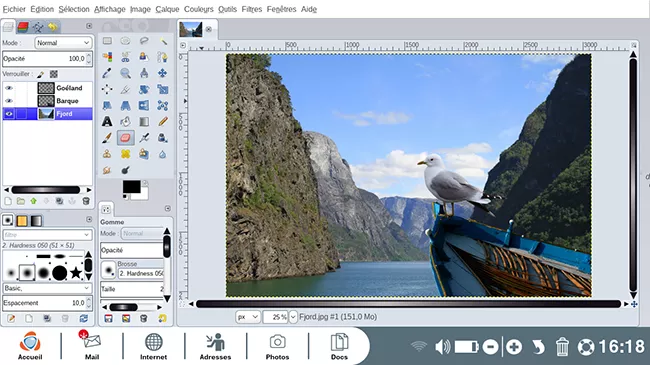Switch to the Channels tab
Screen dimensions: 650x365
tap(23, 27)
